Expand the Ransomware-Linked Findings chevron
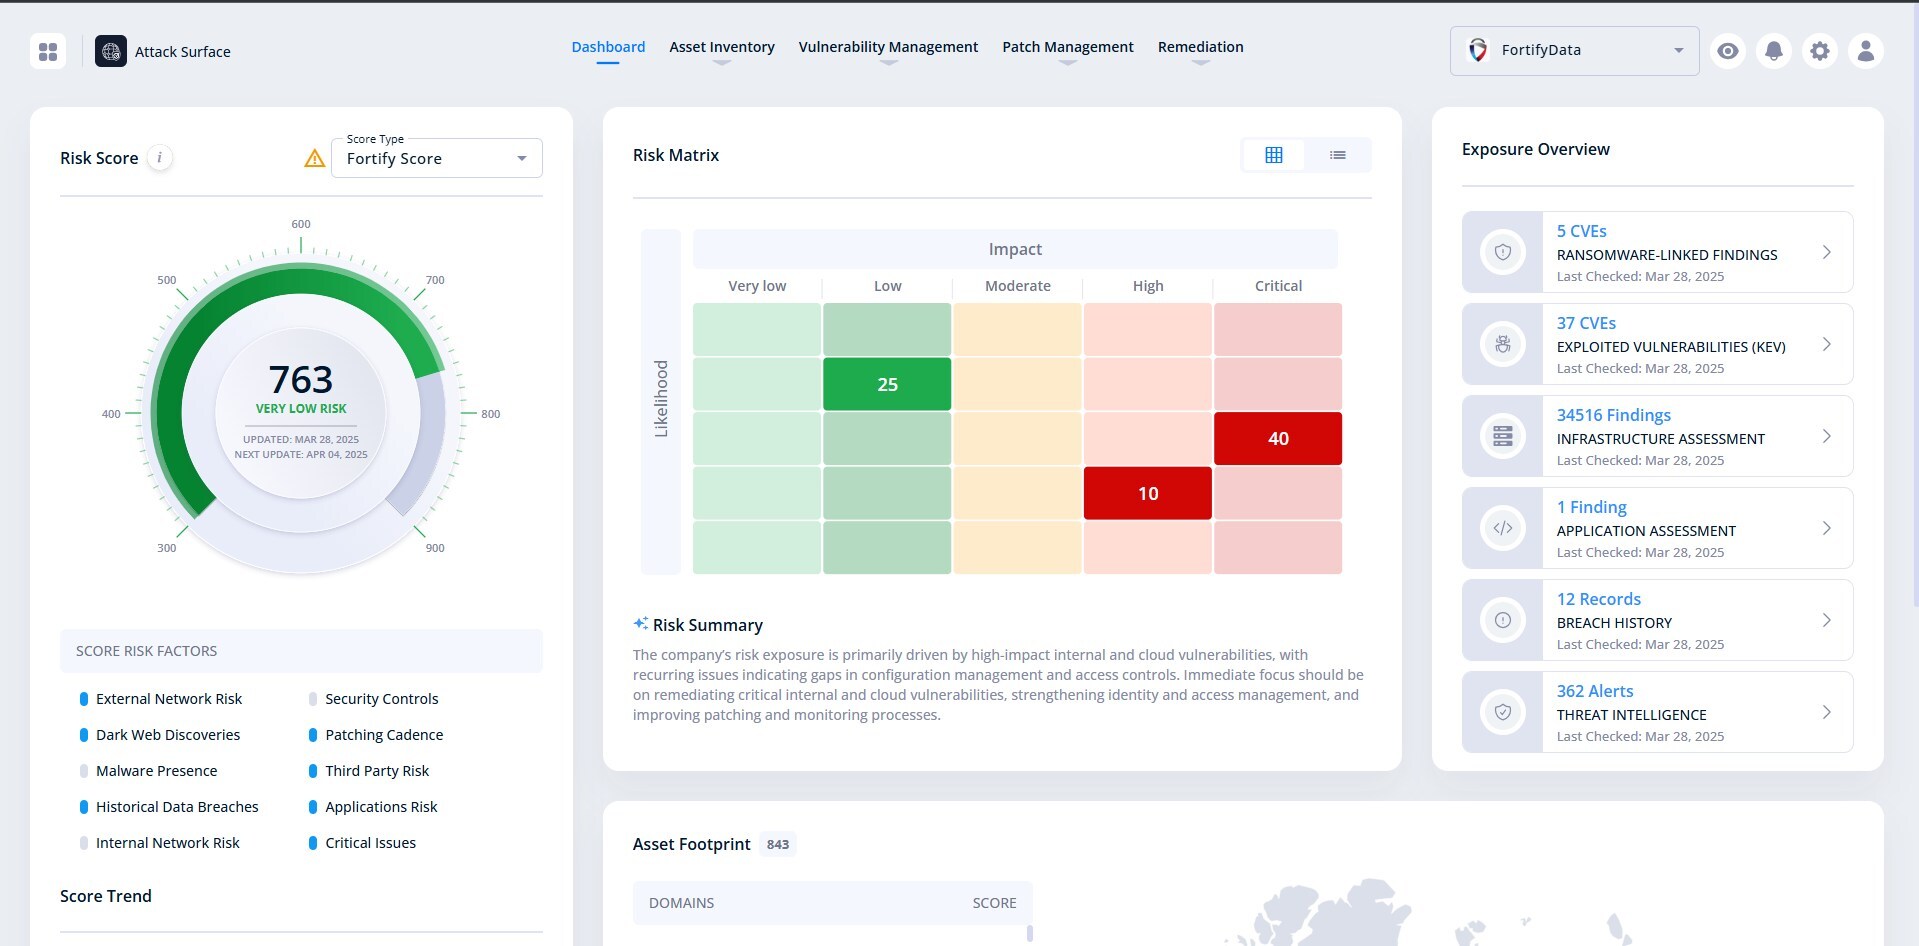Screen dimensions: 1919x946 (1826, 252)
